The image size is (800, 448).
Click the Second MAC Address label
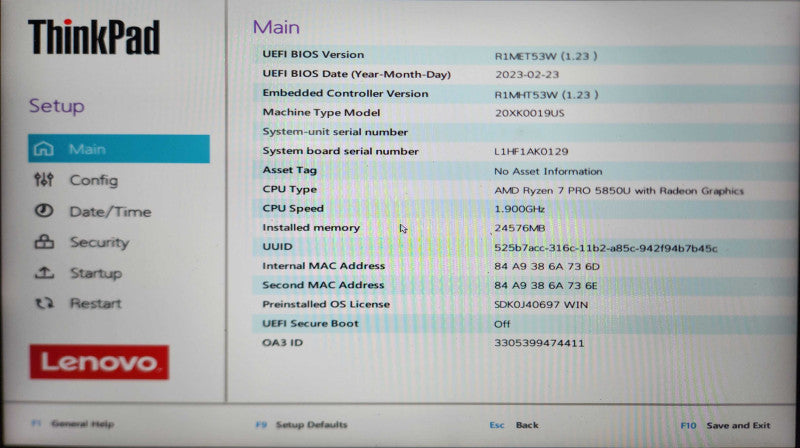pos(323,285)
